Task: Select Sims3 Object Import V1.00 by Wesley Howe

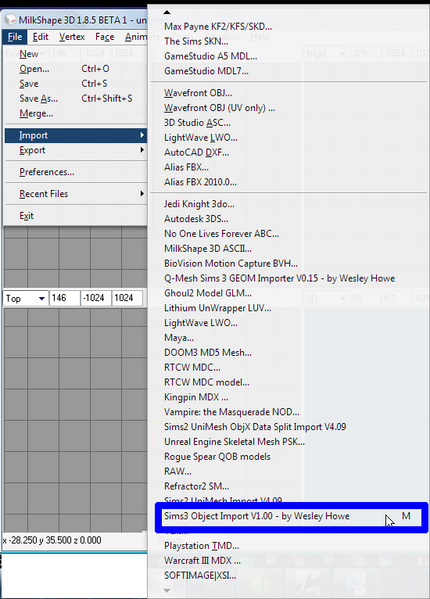Action: (291, 517)
